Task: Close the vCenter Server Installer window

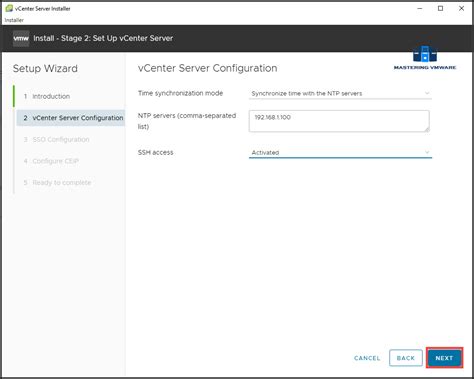Action: click(461, 9)
